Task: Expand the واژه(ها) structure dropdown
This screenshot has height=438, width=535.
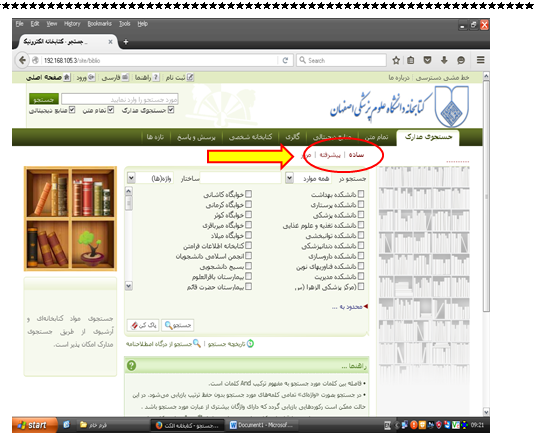Action: coord(131,178)
